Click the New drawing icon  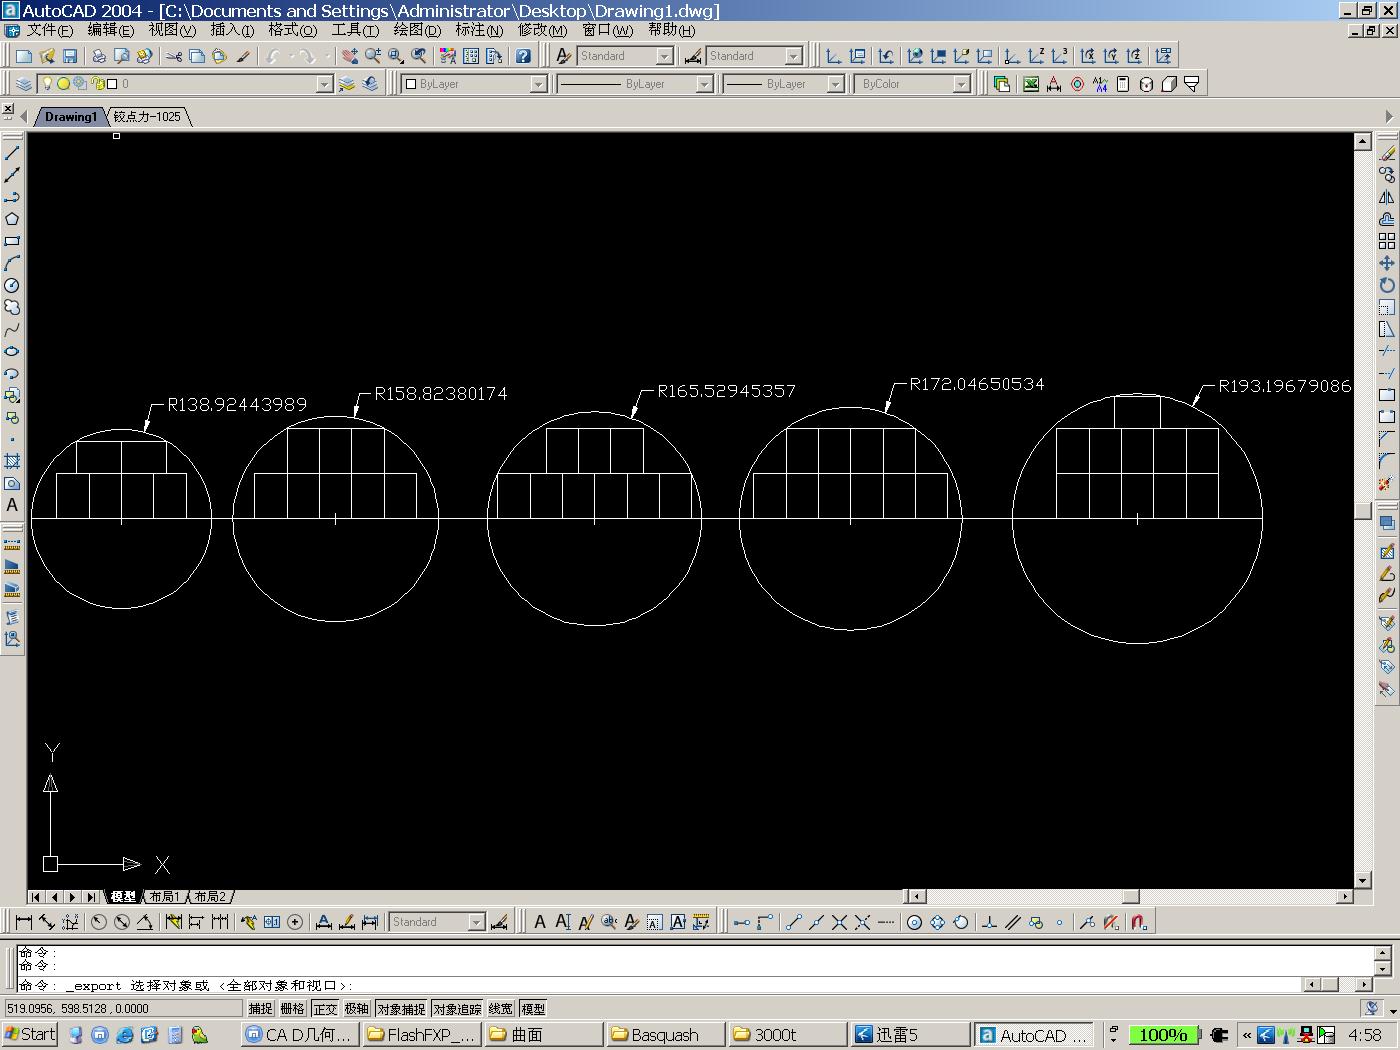pos(24,56)
